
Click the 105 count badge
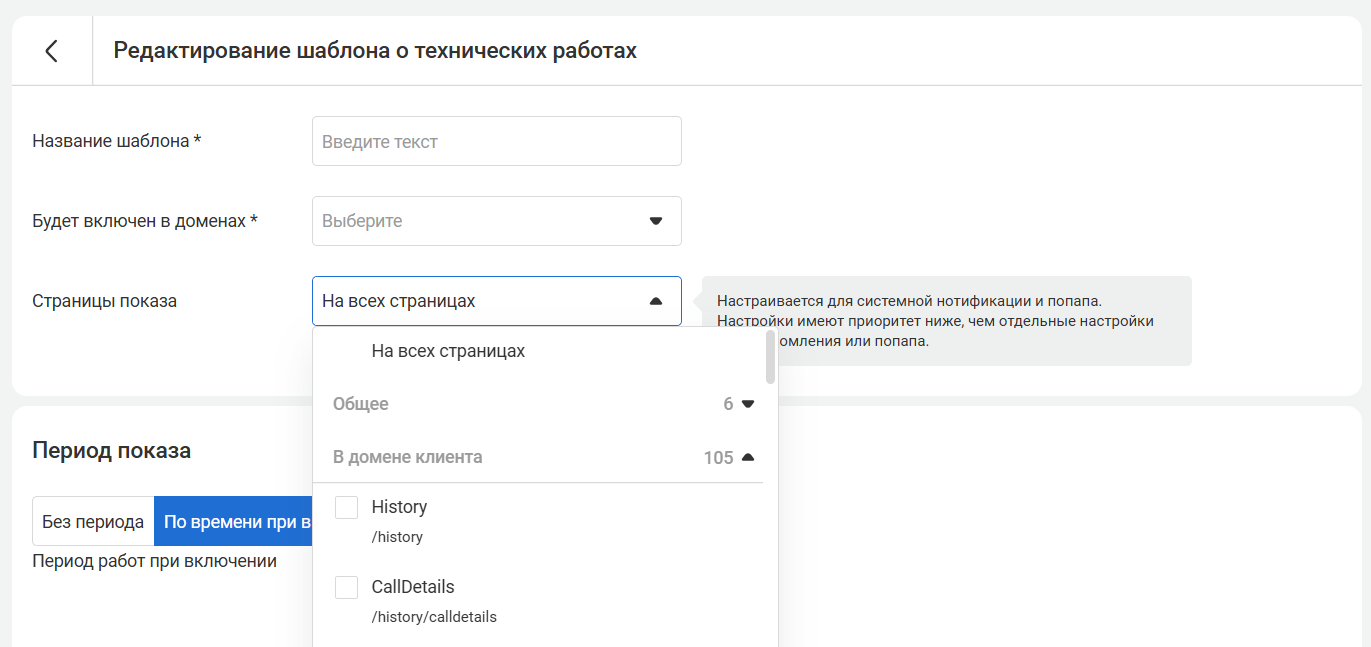[x=718, y=458]
